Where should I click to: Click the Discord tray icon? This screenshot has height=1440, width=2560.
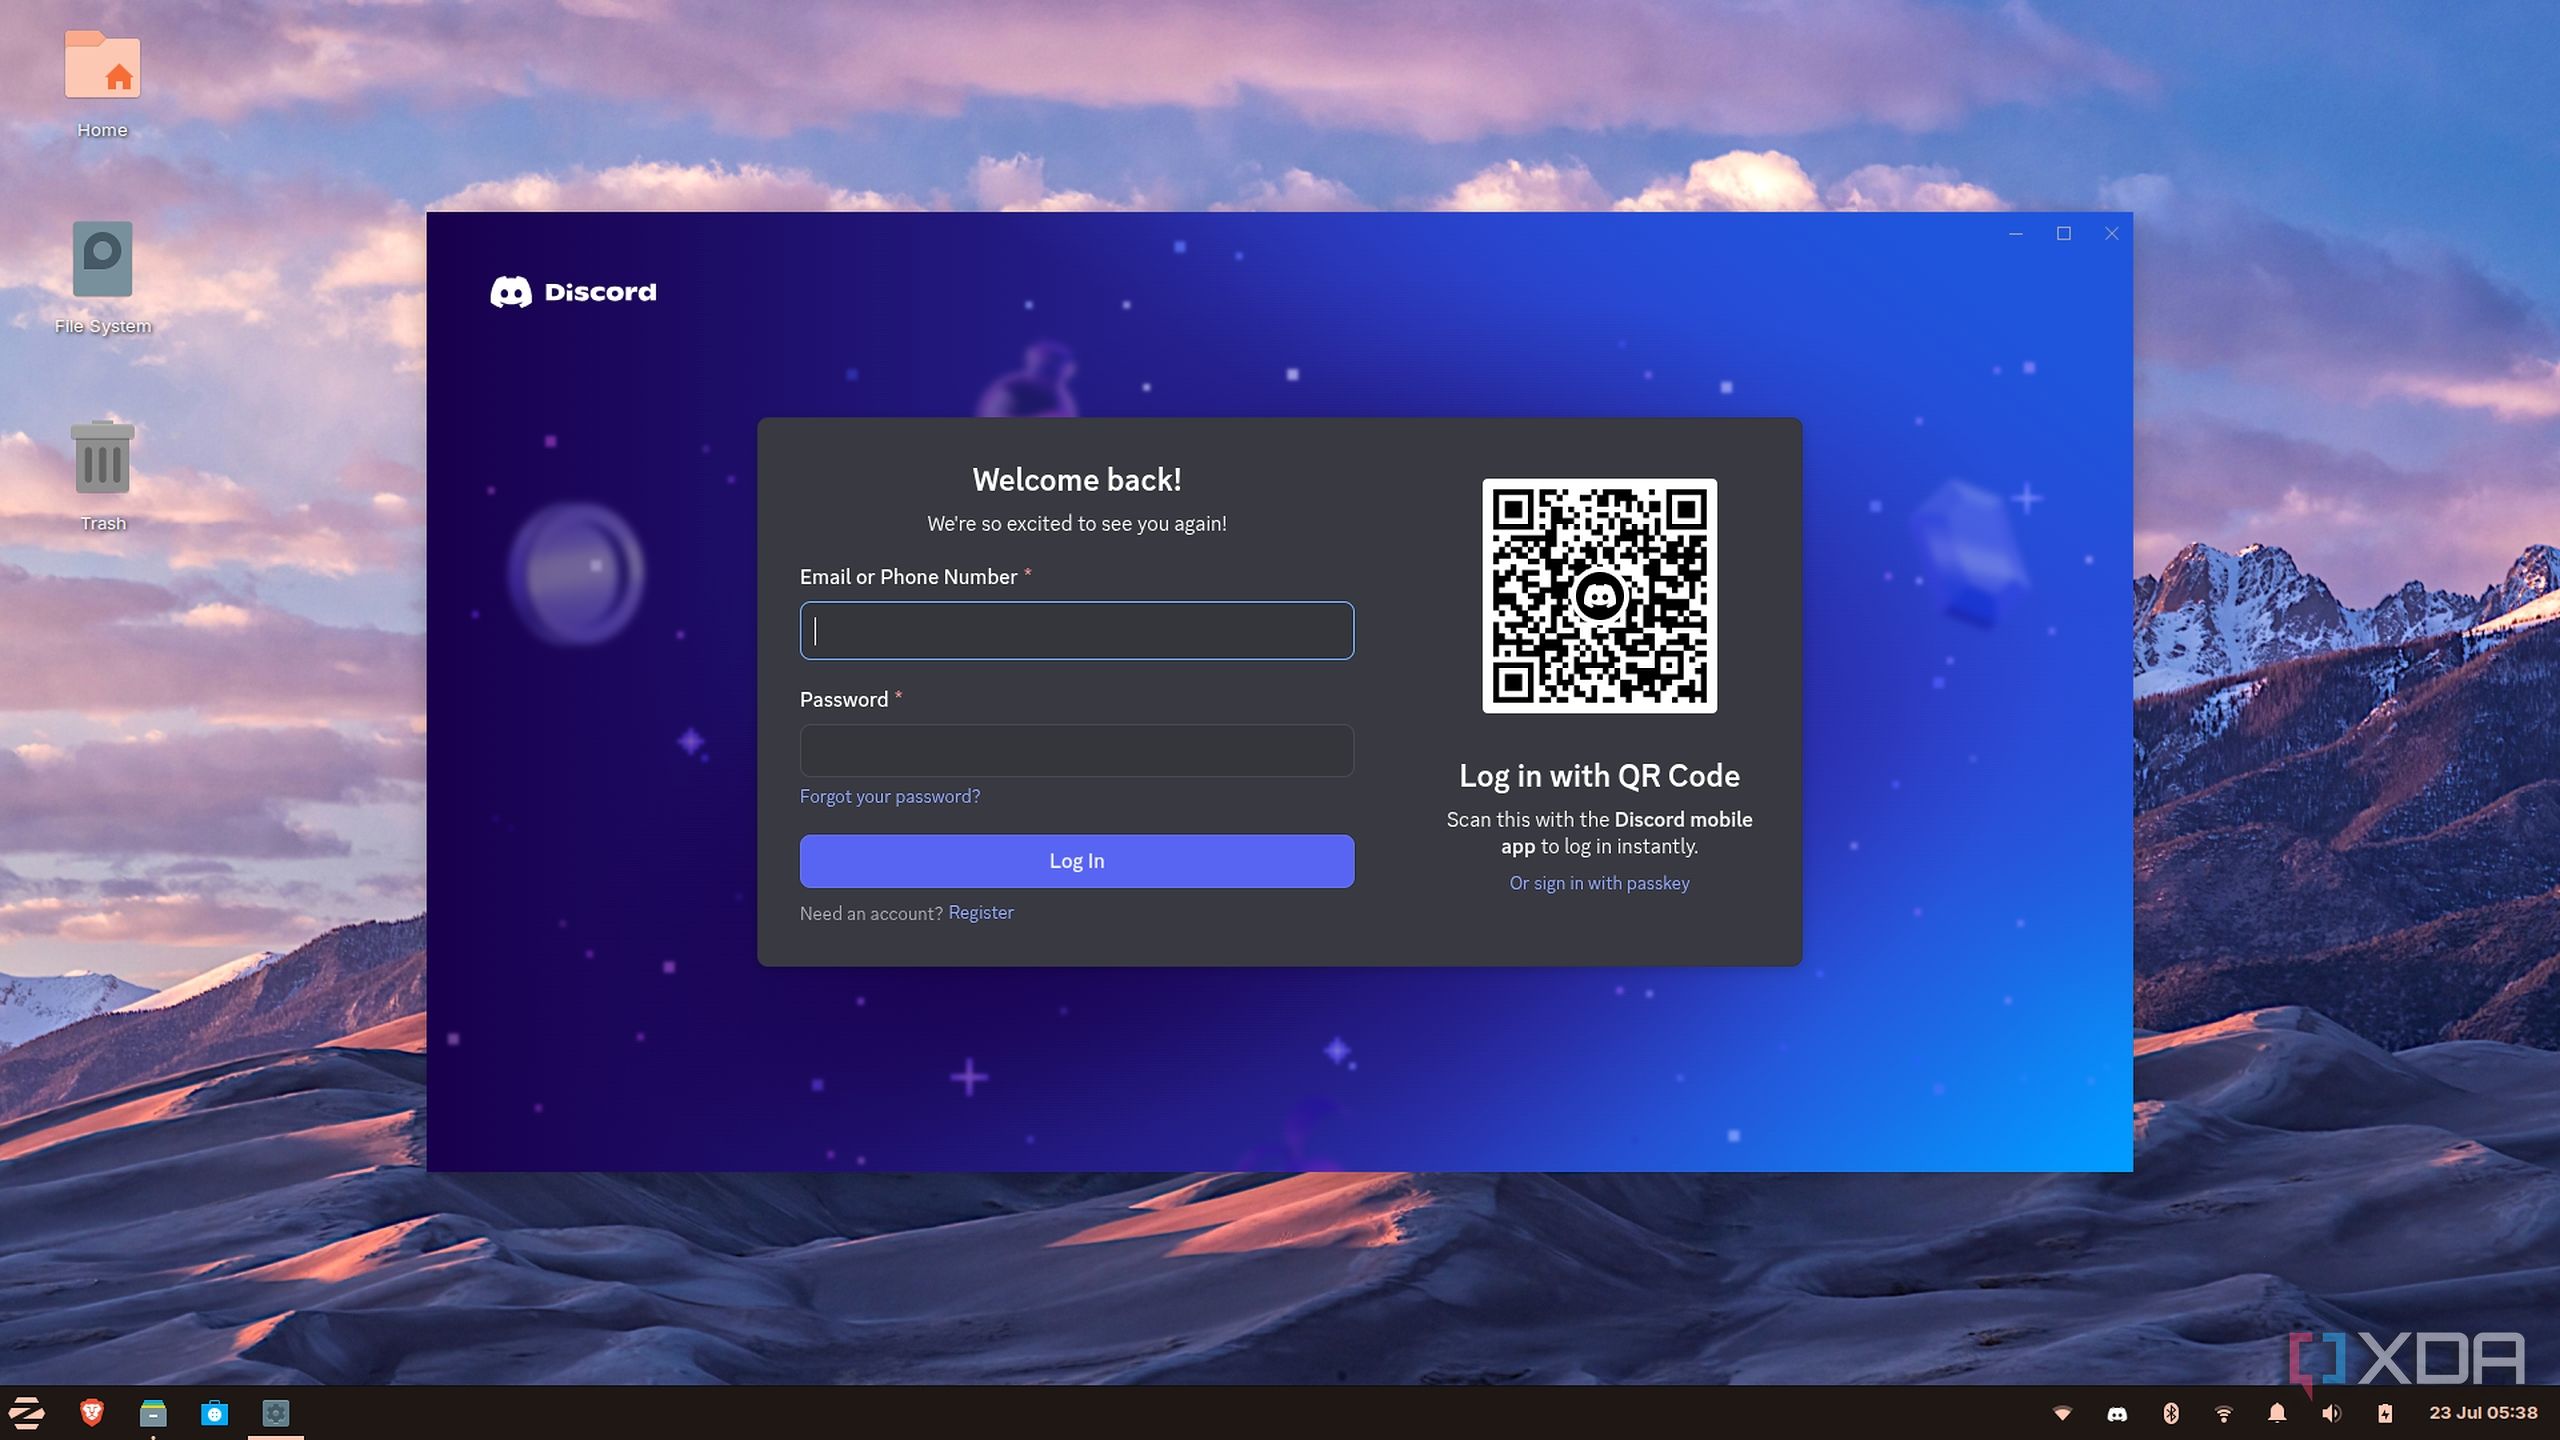(x=2117, y=1413)
